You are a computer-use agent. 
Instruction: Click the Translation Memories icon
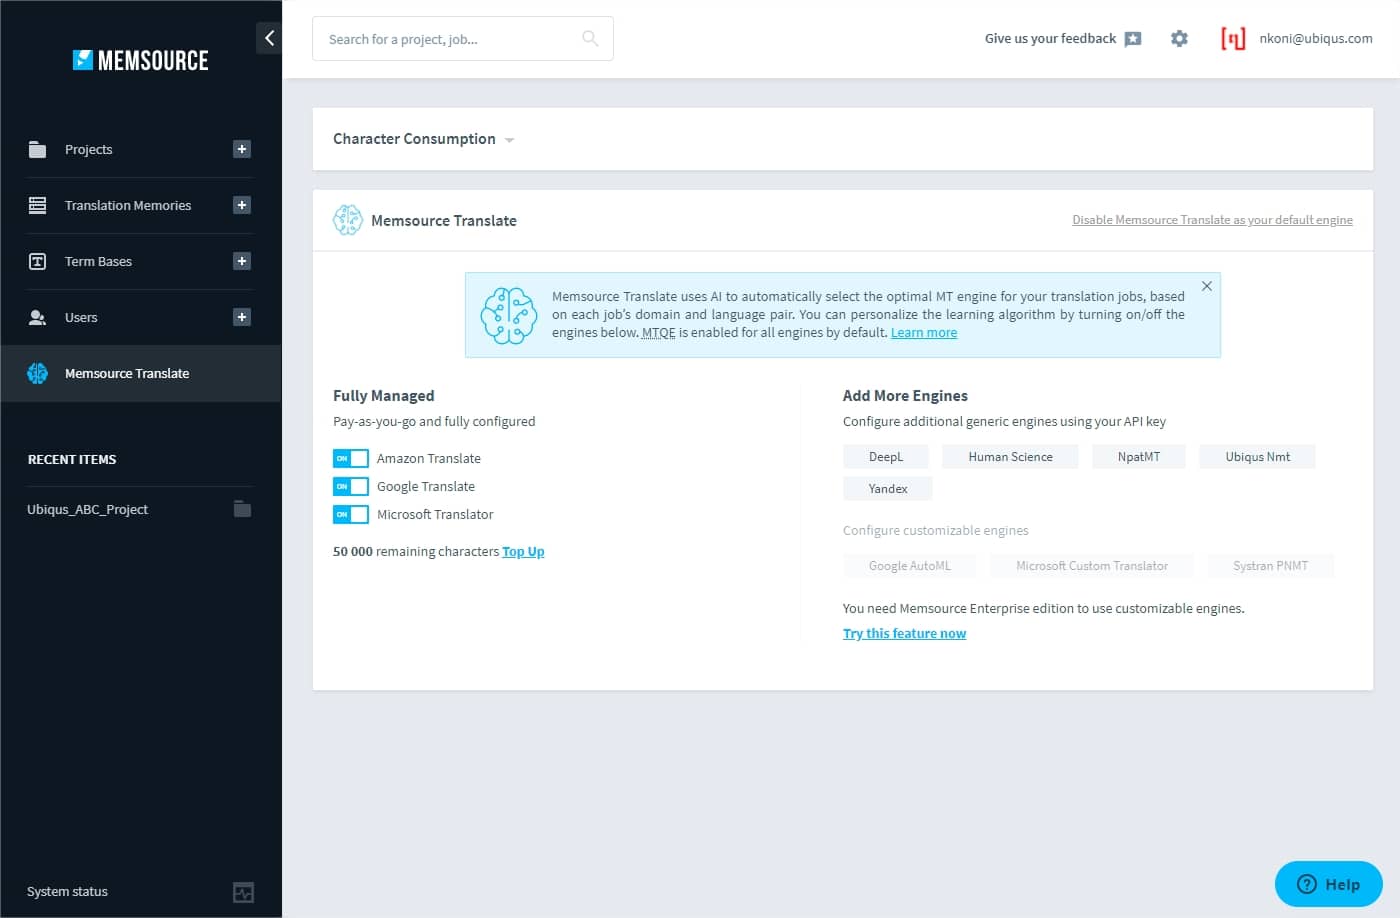37,205
